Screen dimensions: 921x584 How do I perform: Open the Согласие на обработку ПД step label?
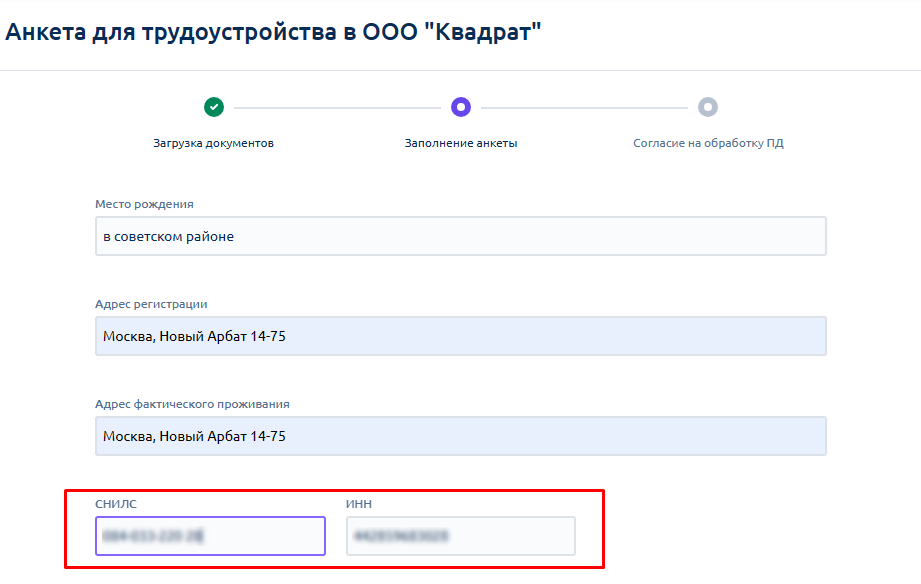tap(708, 143)
